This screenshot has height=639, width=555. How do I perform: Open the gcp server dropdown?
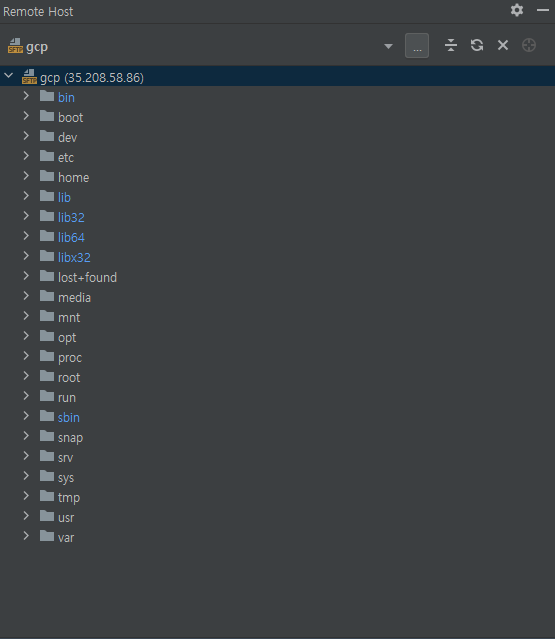388,46
